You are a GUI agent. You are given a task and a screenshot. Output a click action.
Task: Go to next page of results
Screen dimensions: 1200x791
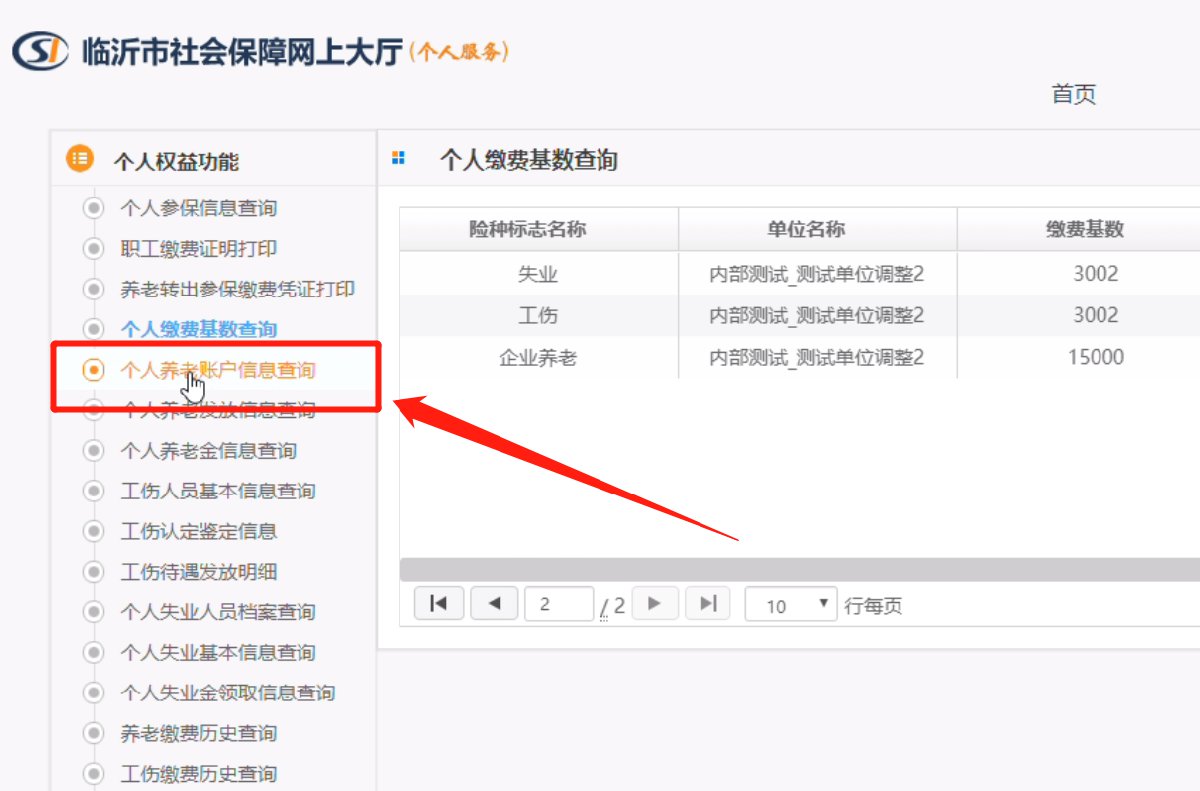click(x=655, y=603)
